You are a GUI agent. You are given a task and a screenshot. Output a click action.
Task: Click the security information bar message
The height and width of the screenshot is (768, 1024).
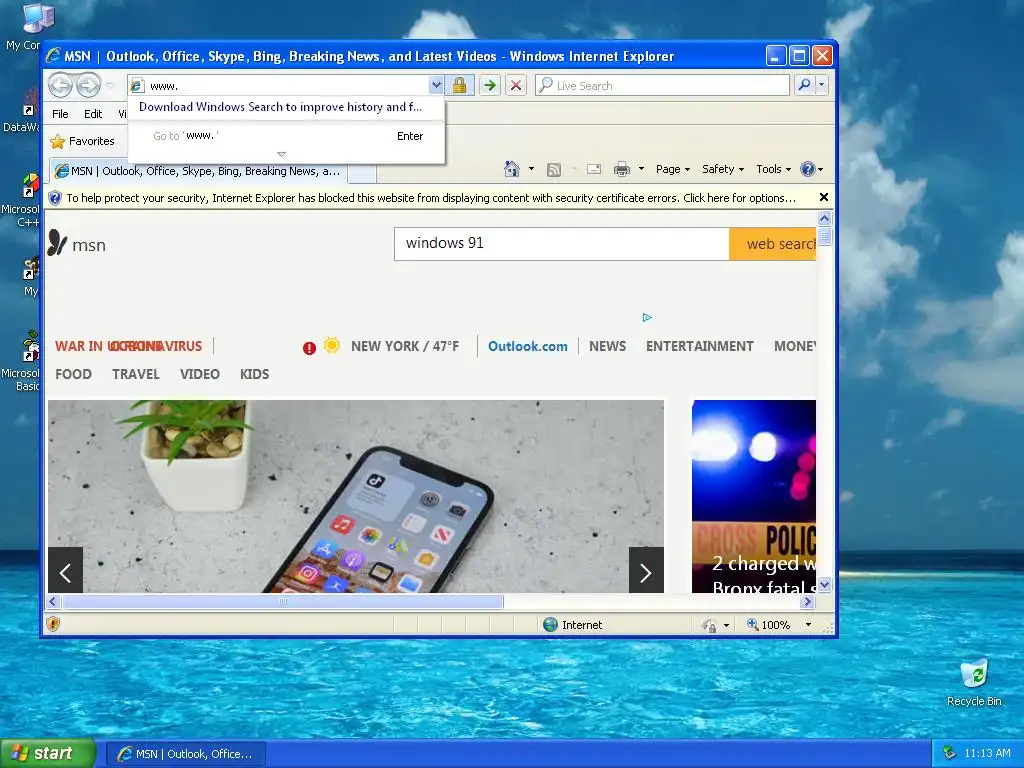click(431, 198)
